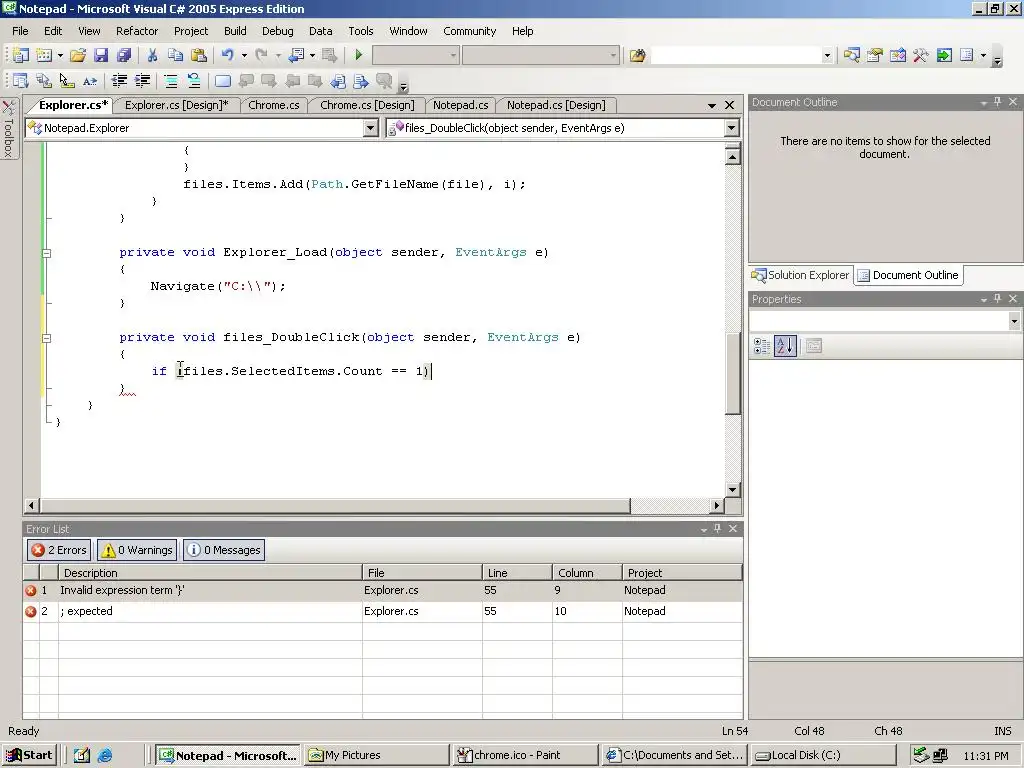Click the Start Page green arrow icon
This screenshot has height=768, width=1024.
(x=944, y=56)
